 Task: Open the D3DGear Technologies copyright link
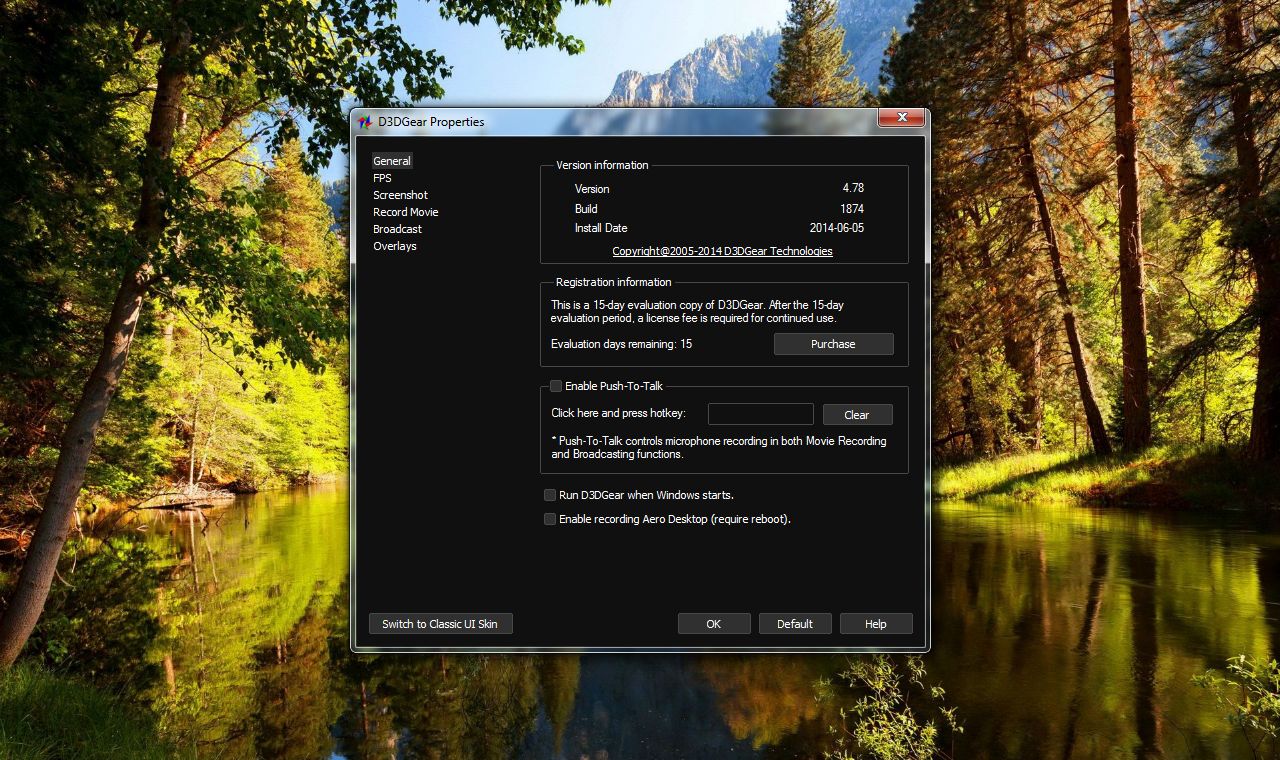722,251
